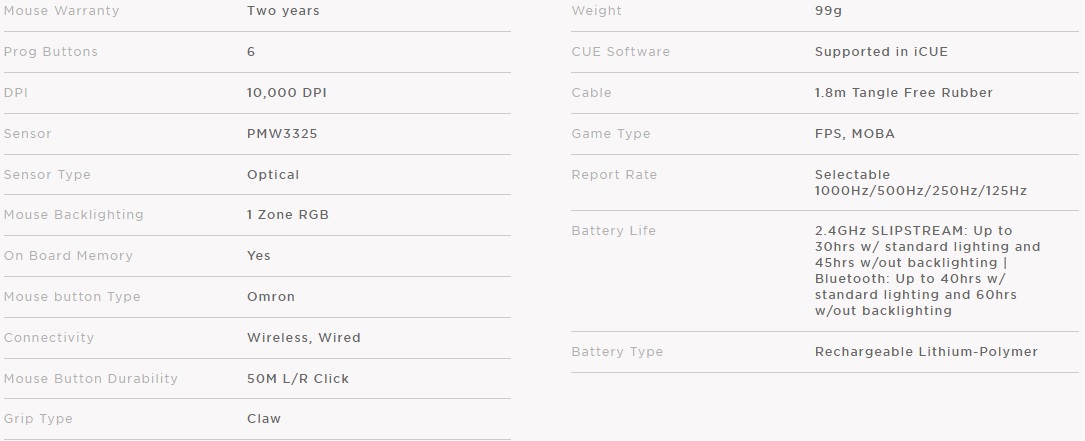Click the Report Rate label
The height and width of the screenshot is (441, 1085).
coord(614,175)
